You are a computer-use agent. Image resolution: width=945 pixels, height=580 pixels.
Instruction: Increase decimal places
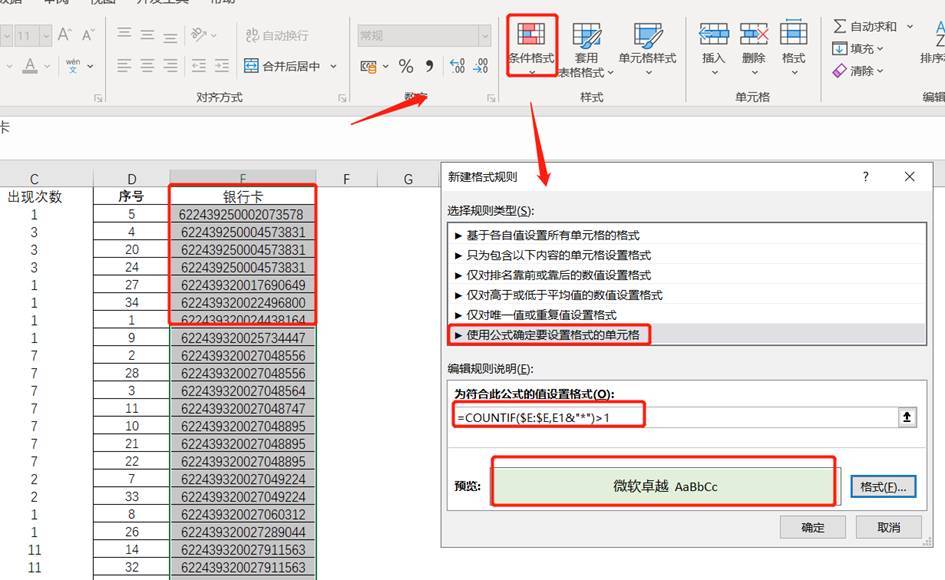[457, 65]
